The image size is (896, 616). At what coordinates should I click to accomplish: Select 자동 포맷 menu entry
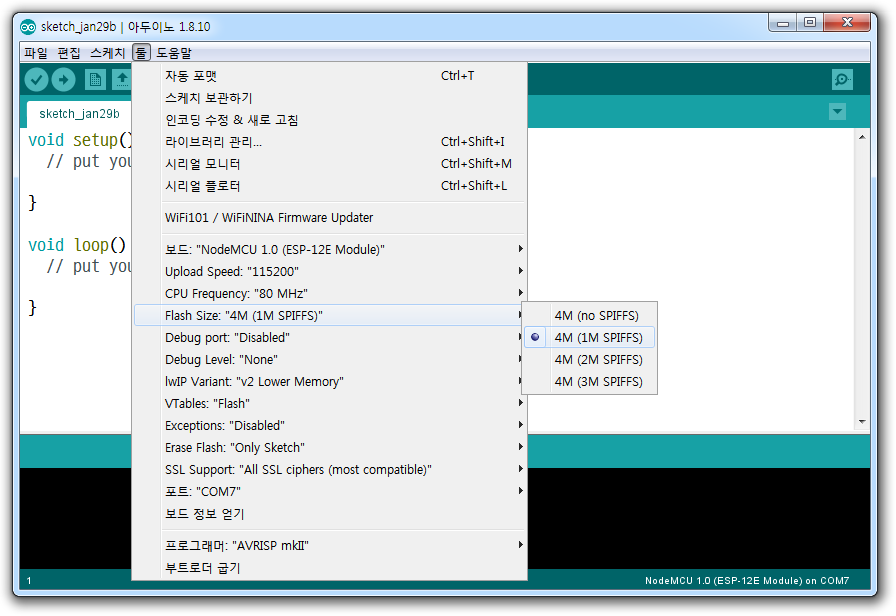click(x=330, y=76)
